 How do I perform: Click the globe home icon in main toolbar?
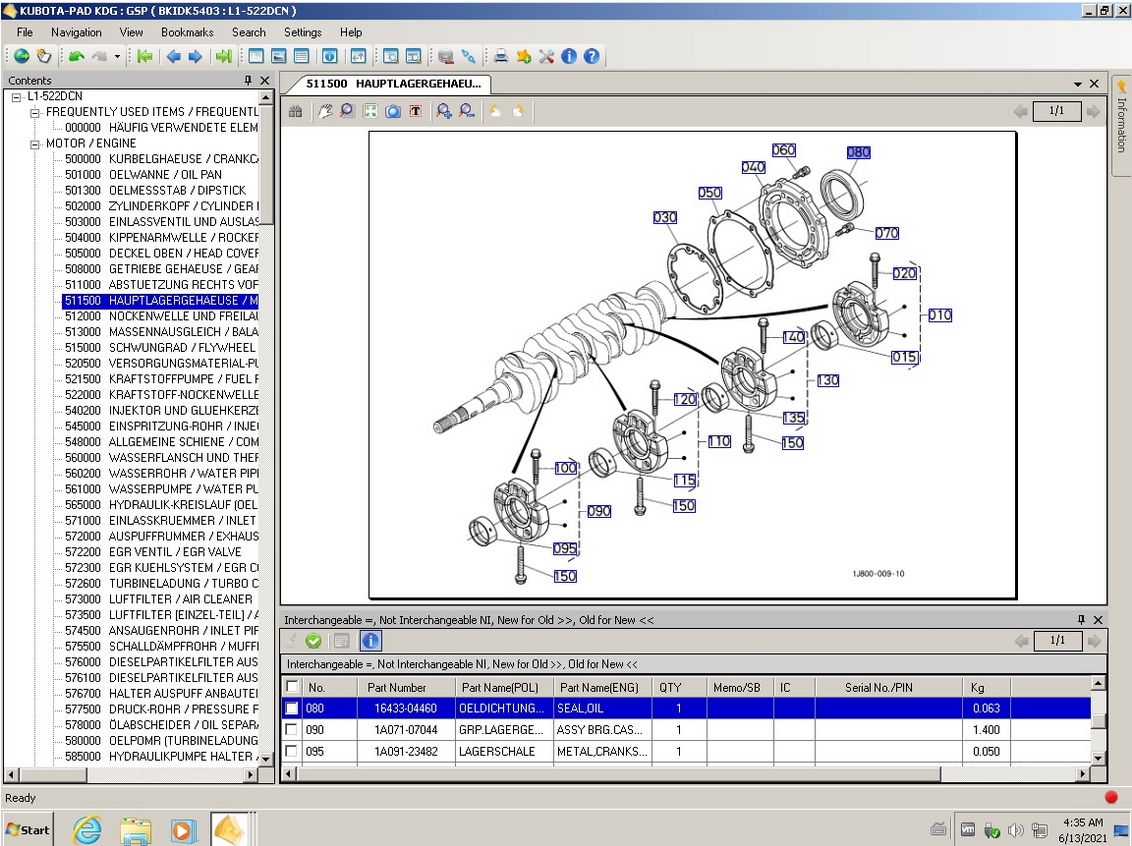[x=22, y=56]
